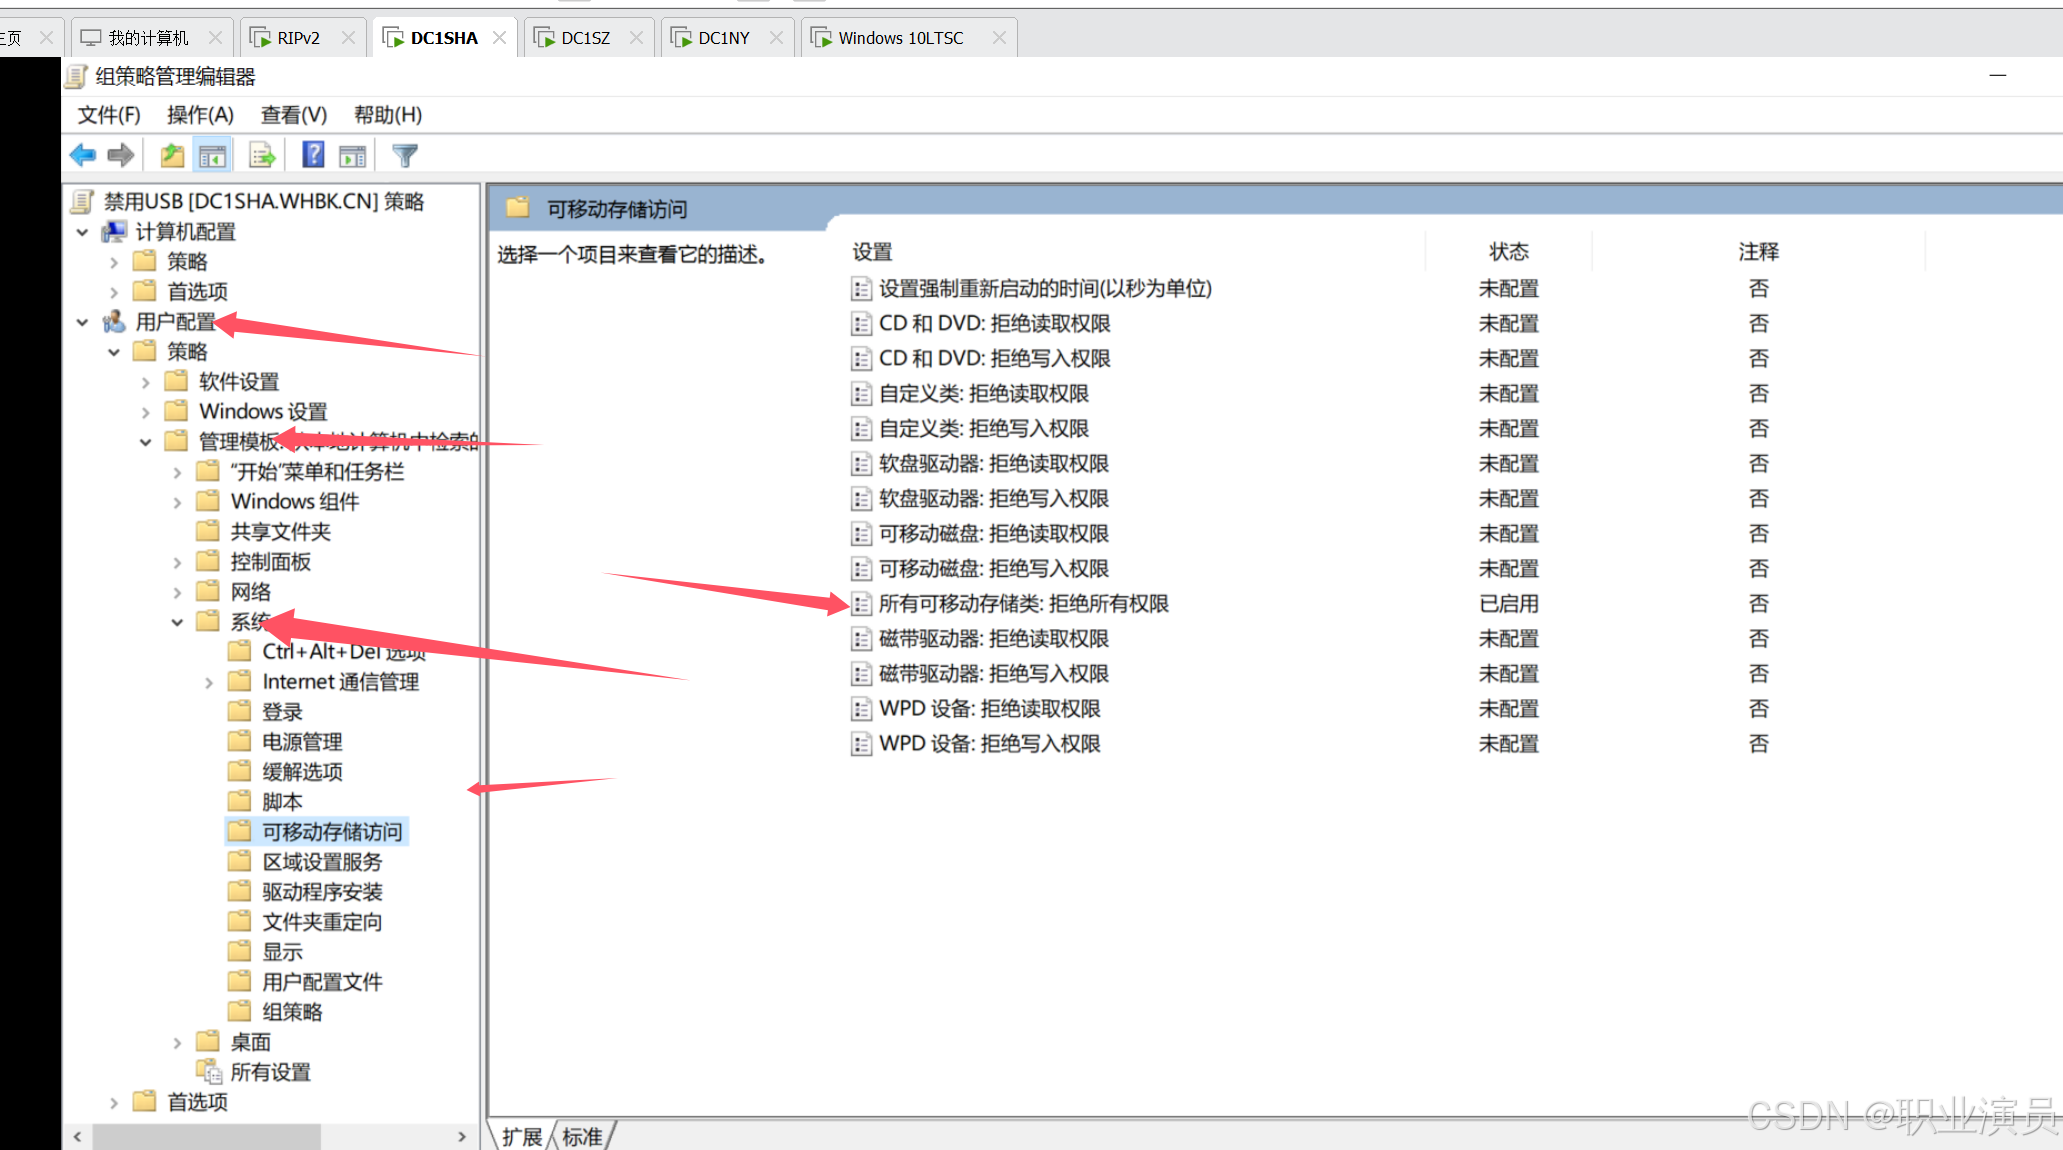2063x1150 pixels.
Task: Switch to the DC1SZ VM tab
Action: (585, 38)
